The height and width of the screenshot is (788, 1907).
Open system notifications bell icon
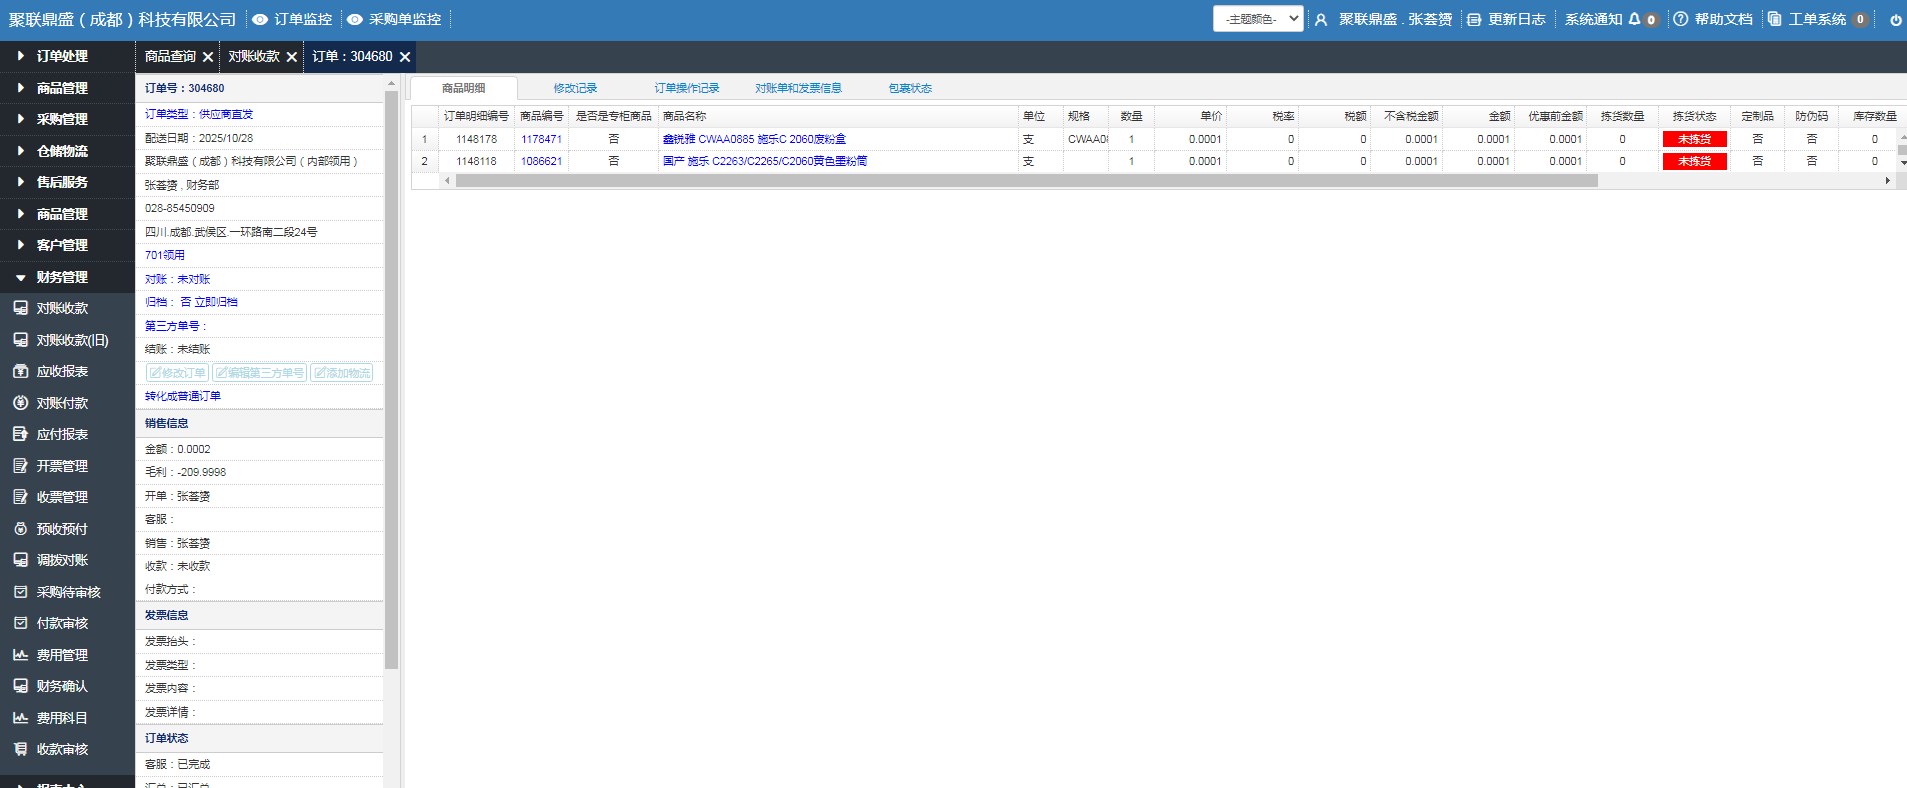click(x=1634, y=19)
